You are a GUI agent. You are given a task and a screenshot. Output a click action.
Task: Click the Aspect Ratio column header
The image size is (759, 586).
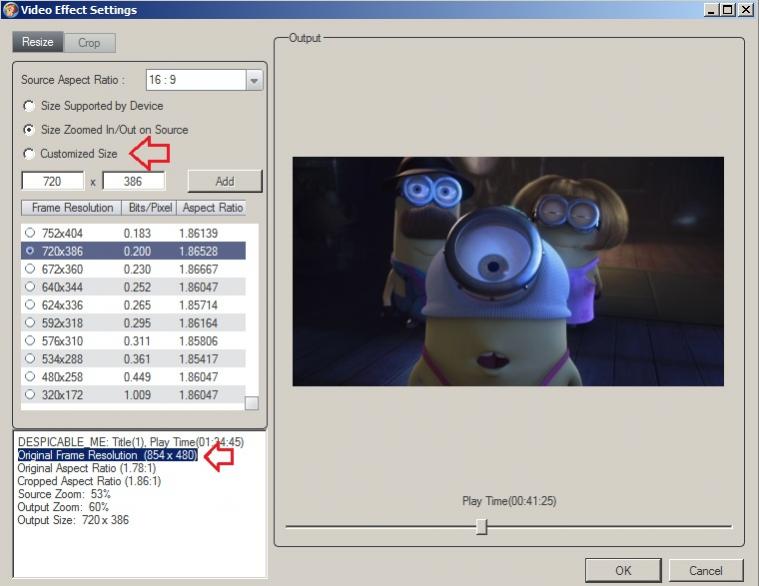click(x=212, y=208)
